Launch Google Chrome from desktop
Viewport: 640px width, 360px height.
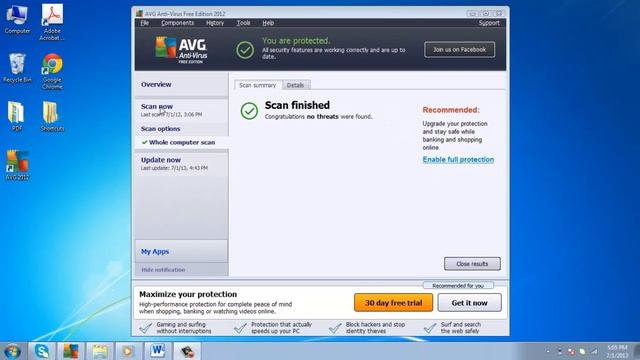52,71
